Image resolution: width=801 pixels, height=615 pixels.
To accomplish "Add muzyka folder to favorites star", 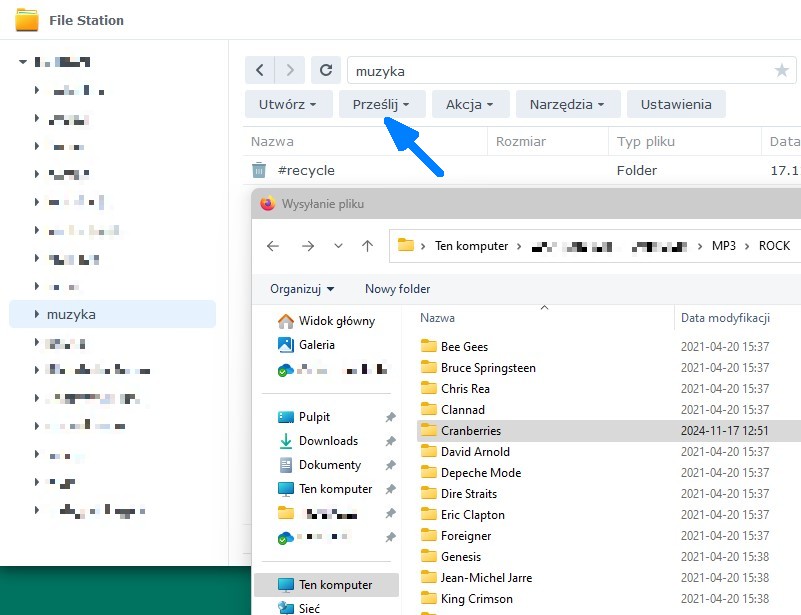I will pyautogui.click(x=781, y=70).
